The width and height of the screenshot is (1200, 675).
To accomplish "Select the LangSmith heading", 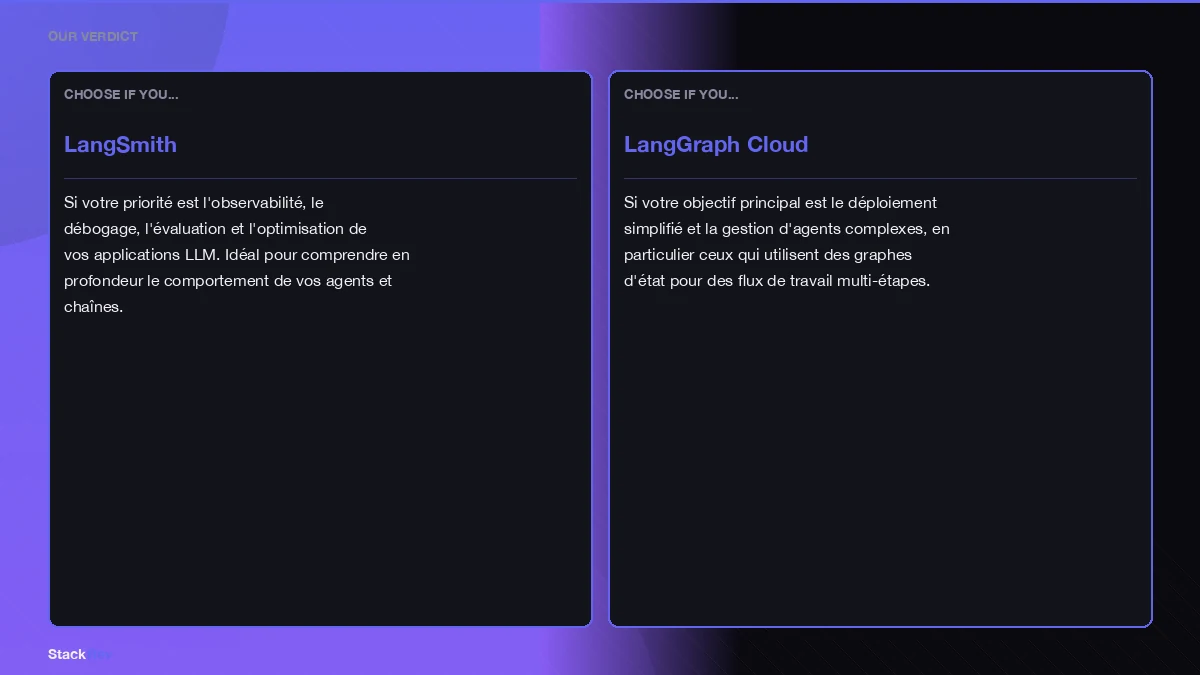I will point(120,144).
